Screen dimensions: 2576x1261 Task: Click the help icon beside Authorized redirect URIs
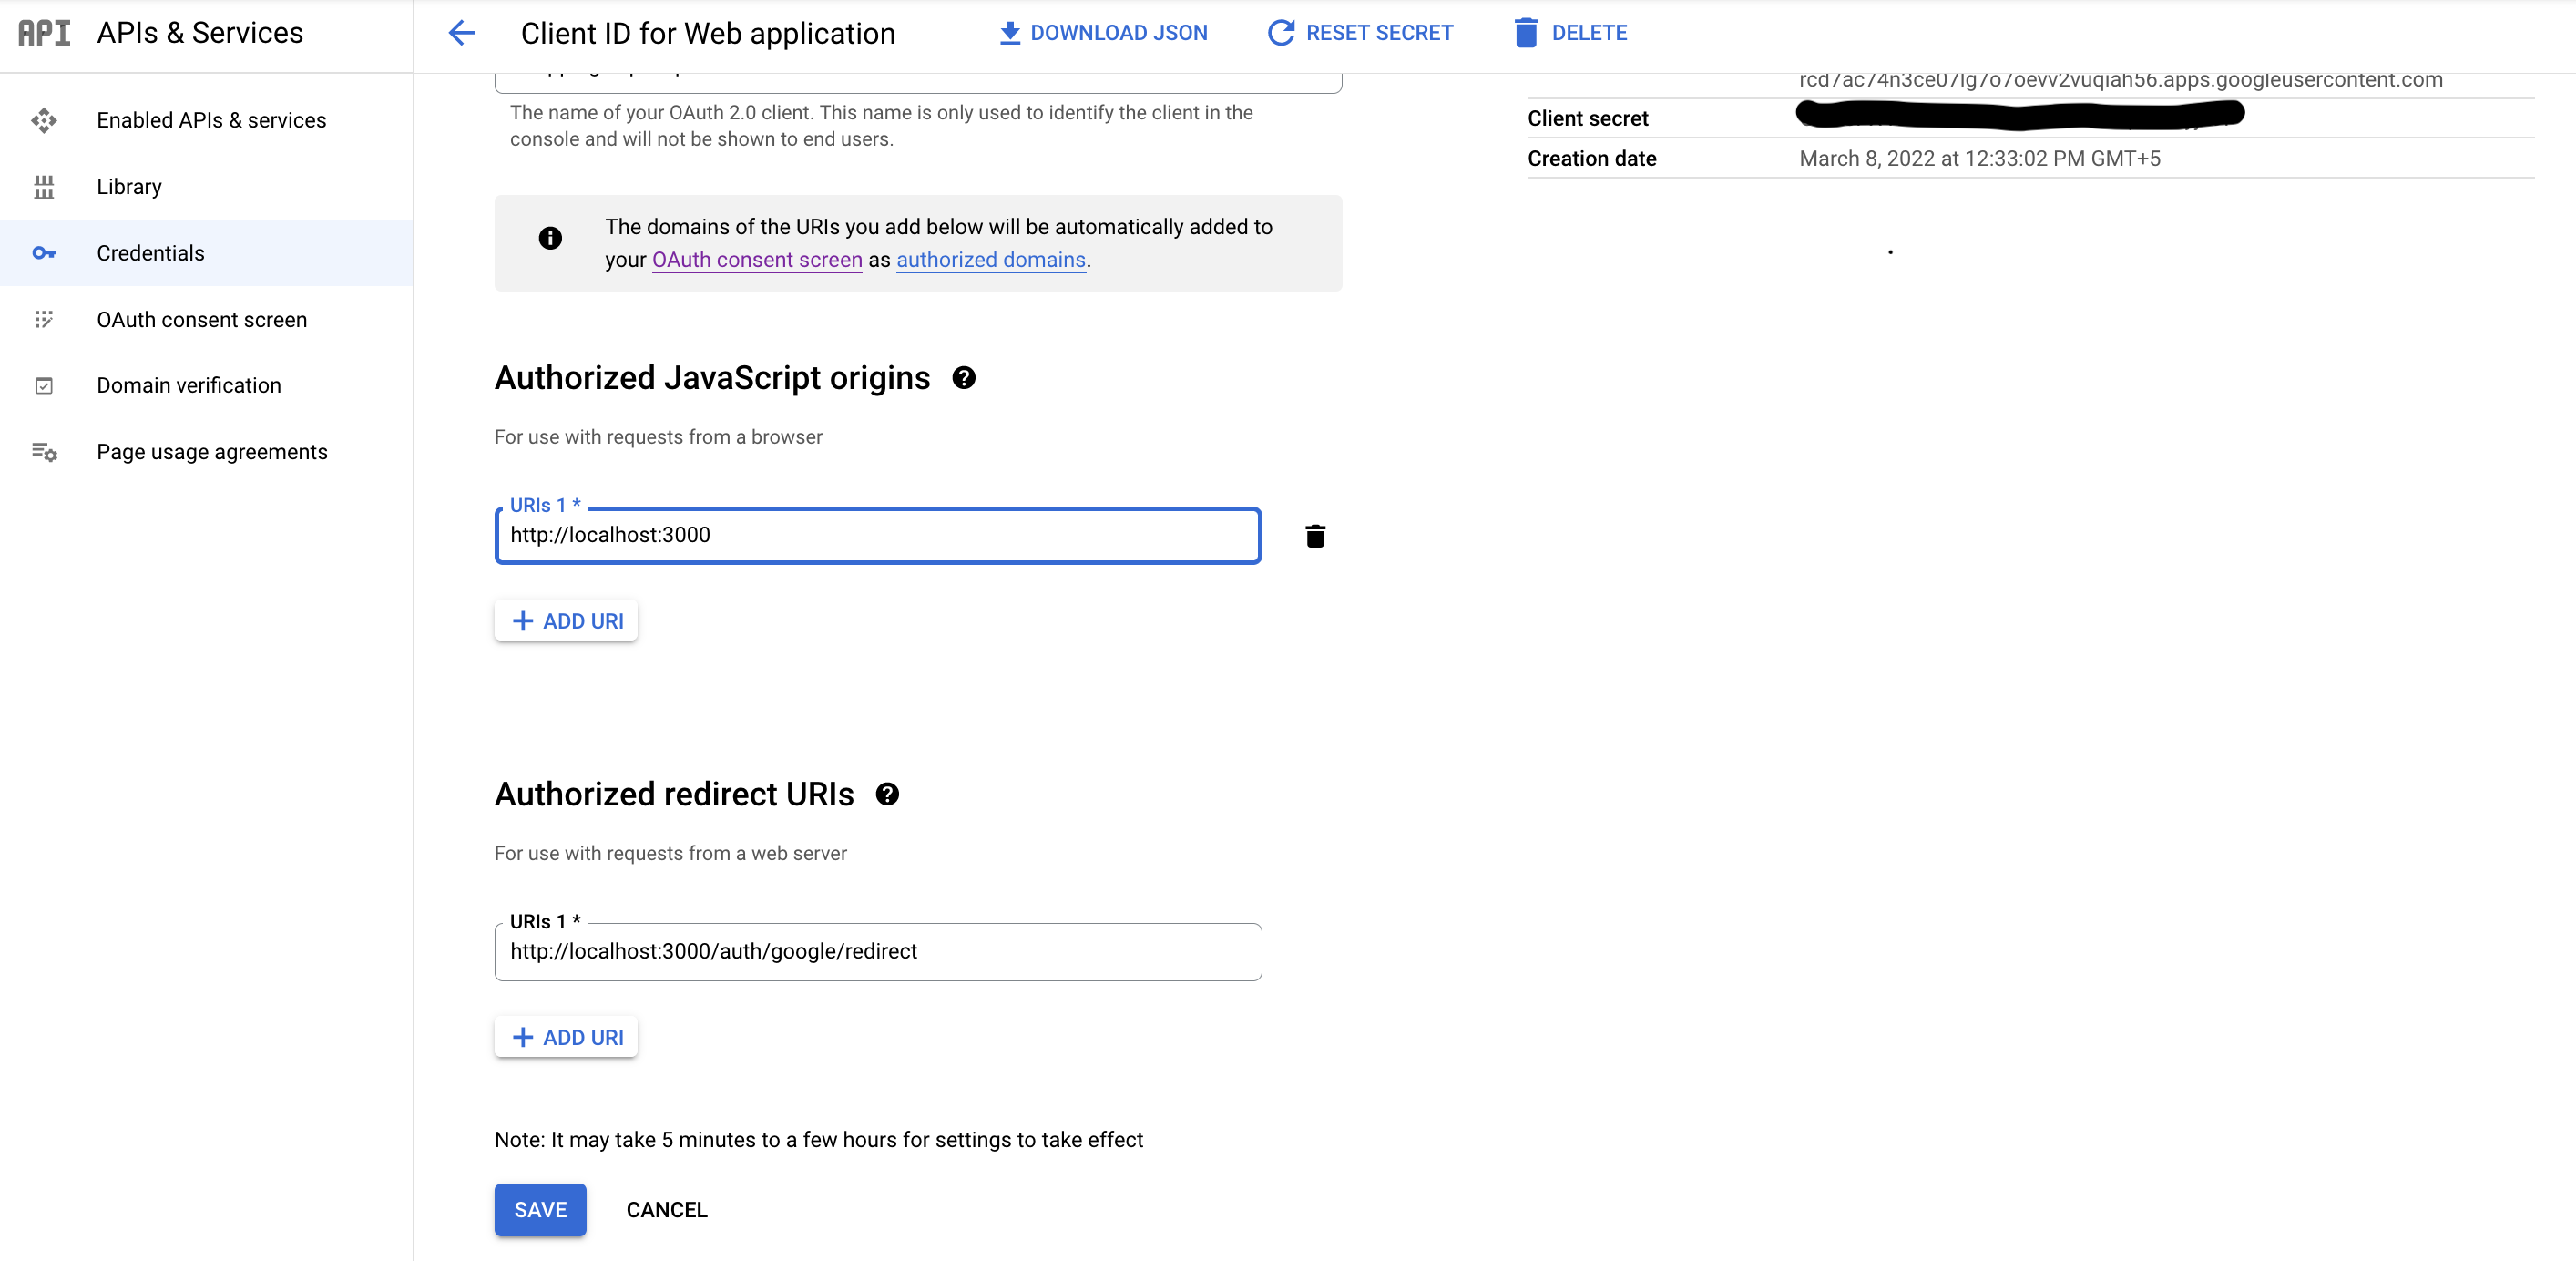pos(888,795)
